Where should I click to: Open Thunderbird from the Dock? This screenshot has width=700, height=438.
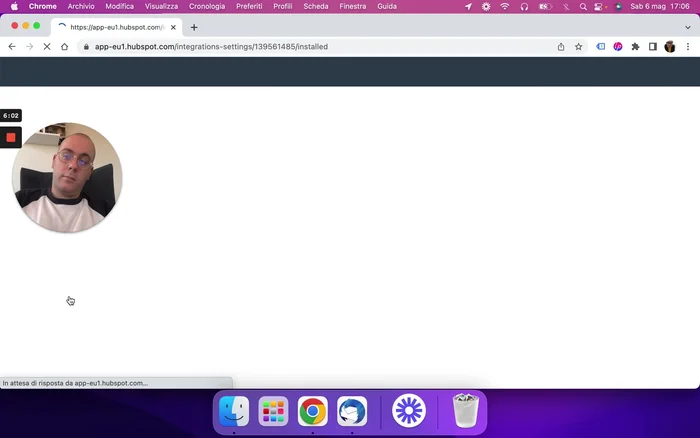pos(352,411)
